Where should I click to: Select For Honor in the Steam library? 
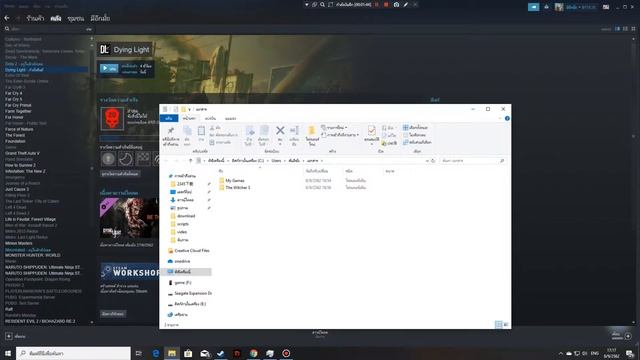[14, 117]
